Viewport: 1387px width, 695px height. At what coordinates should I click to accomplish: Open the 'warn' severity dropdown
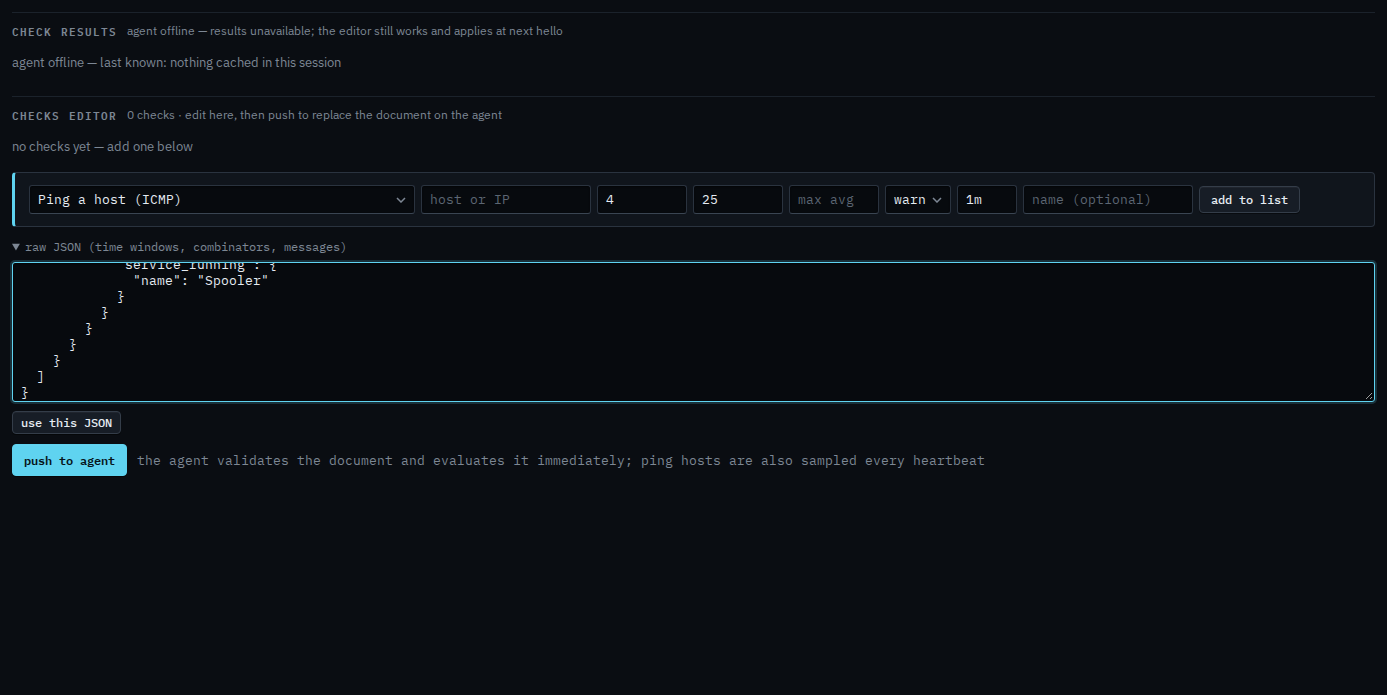(918, 199)
